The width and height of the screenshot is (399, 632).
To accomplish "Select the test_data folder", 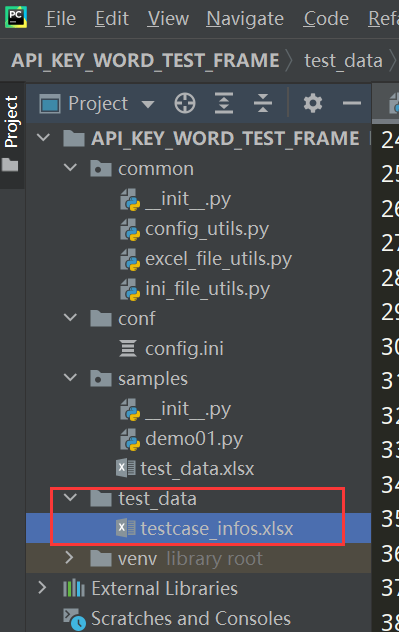I will tap(157, 499).
